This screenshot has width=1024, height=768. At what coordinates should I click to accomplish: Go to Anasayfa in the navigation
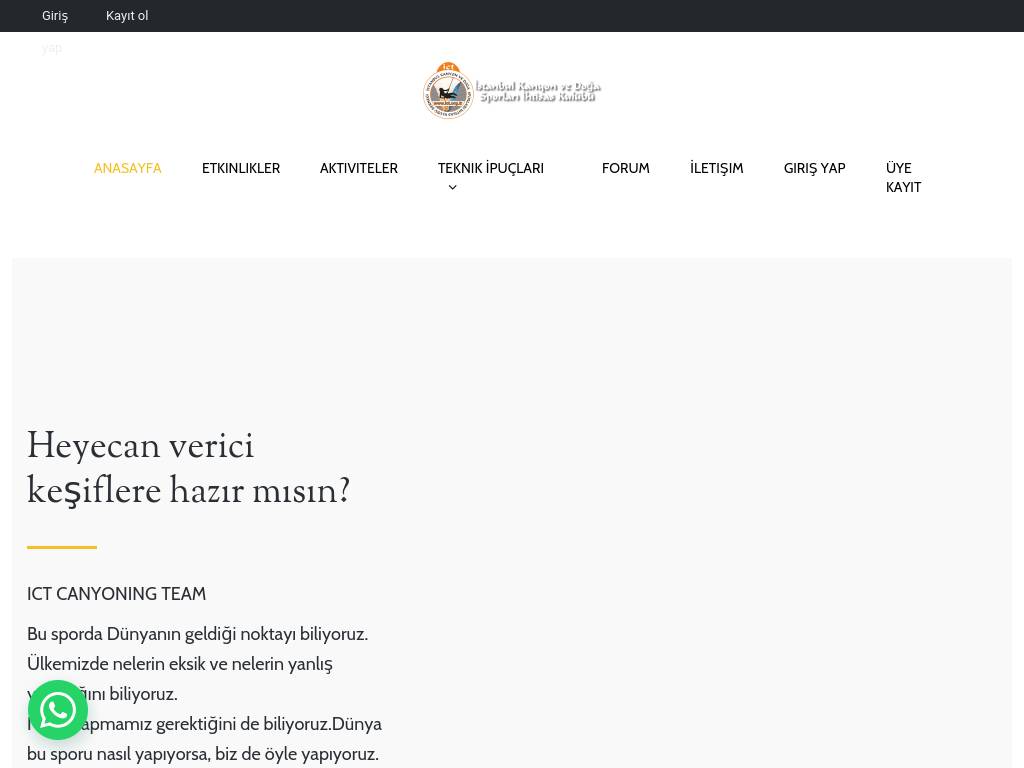[127, 168]
